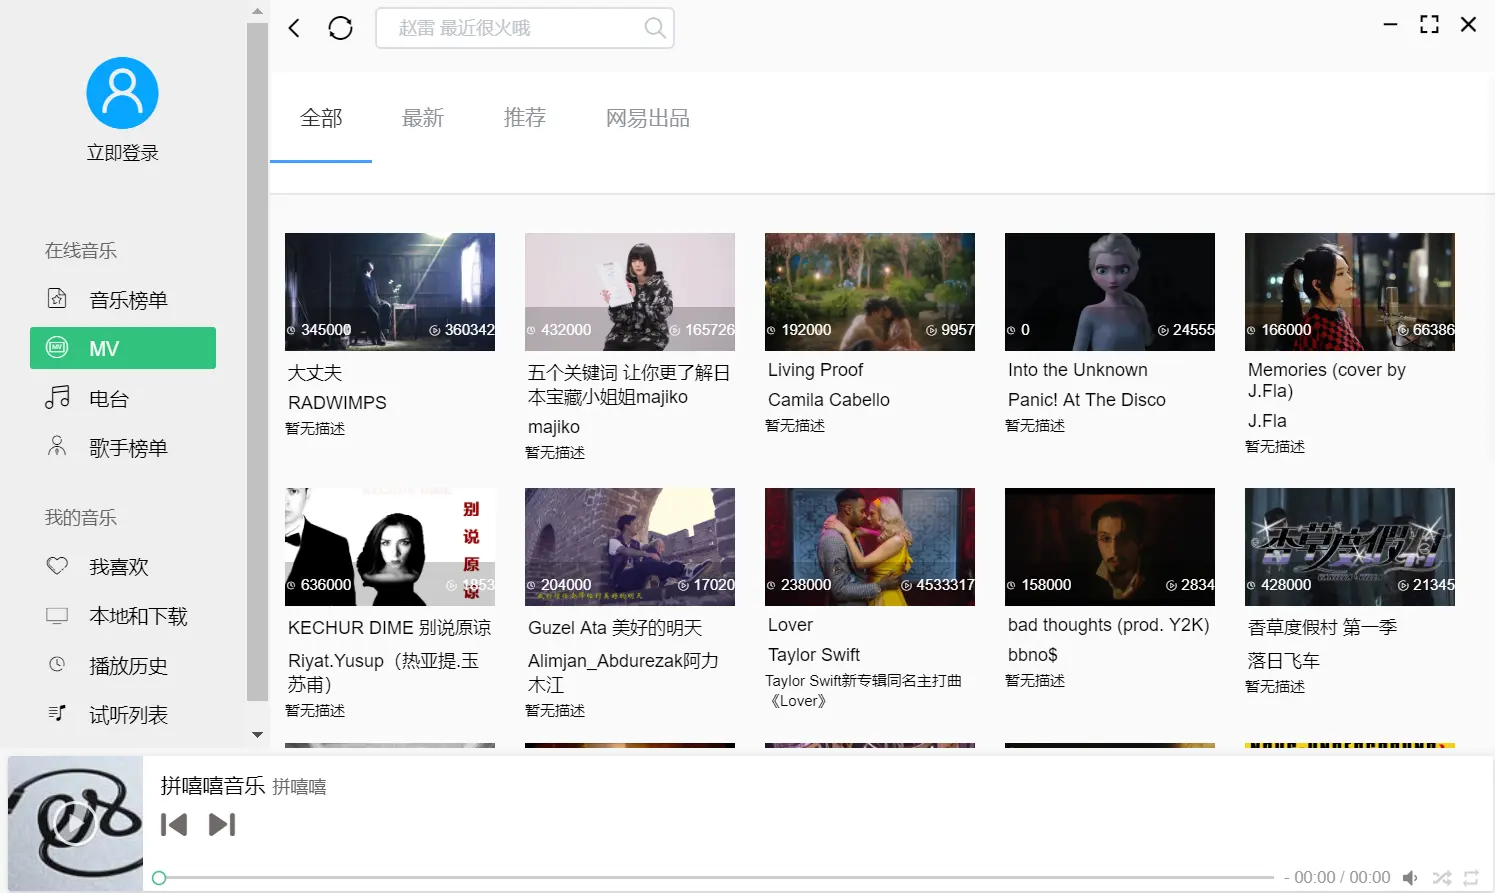Click 拼嘻嘻音乐 track title in player
Screen dimensions: 1495x893
tap(213, 786)
